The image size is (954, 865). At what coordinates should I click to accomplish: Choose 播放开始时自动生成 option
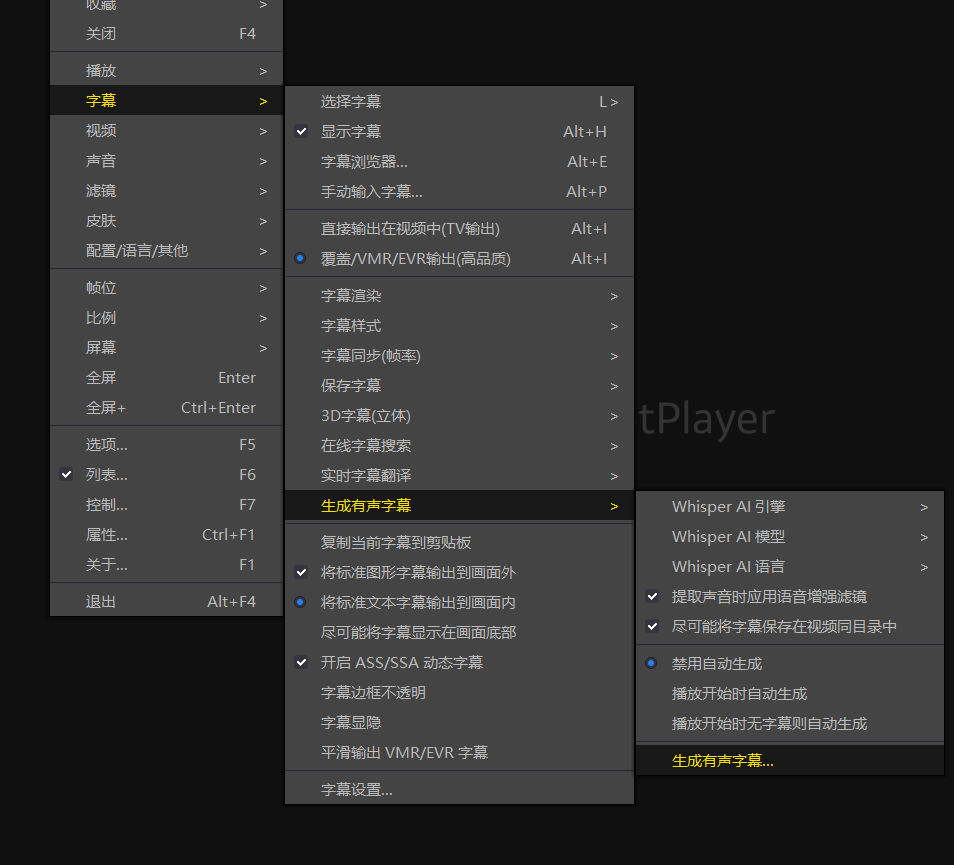739,694
